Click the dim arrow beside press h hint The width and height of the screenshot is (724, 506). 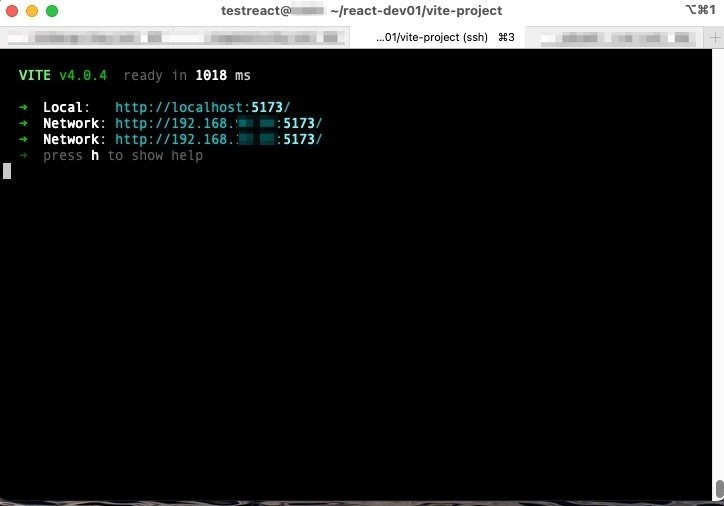tap(23, 155)
